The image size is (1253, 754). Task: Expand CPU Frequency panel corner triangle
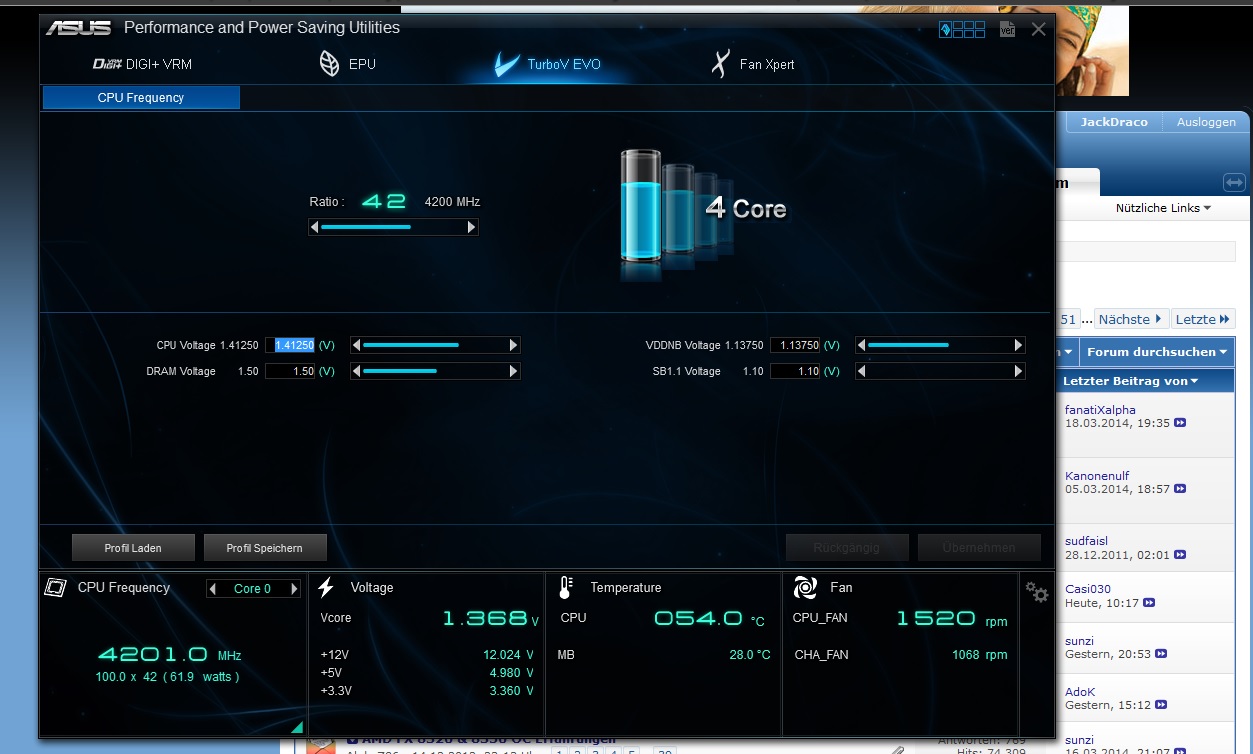[x=297, y=727]
